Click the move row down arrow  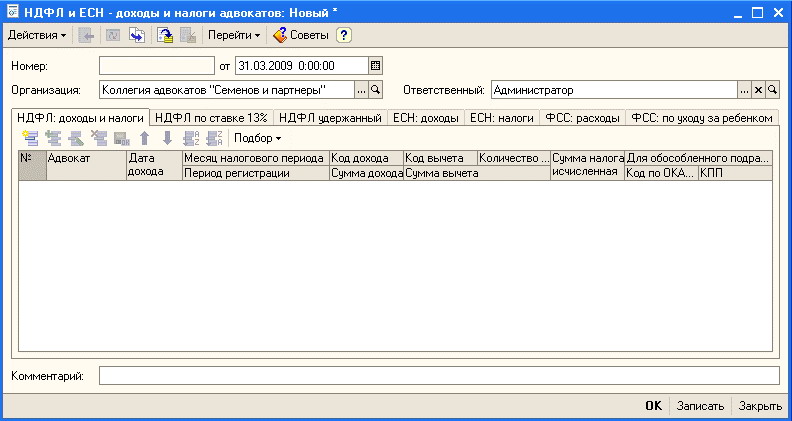click(x=167, y=138)
